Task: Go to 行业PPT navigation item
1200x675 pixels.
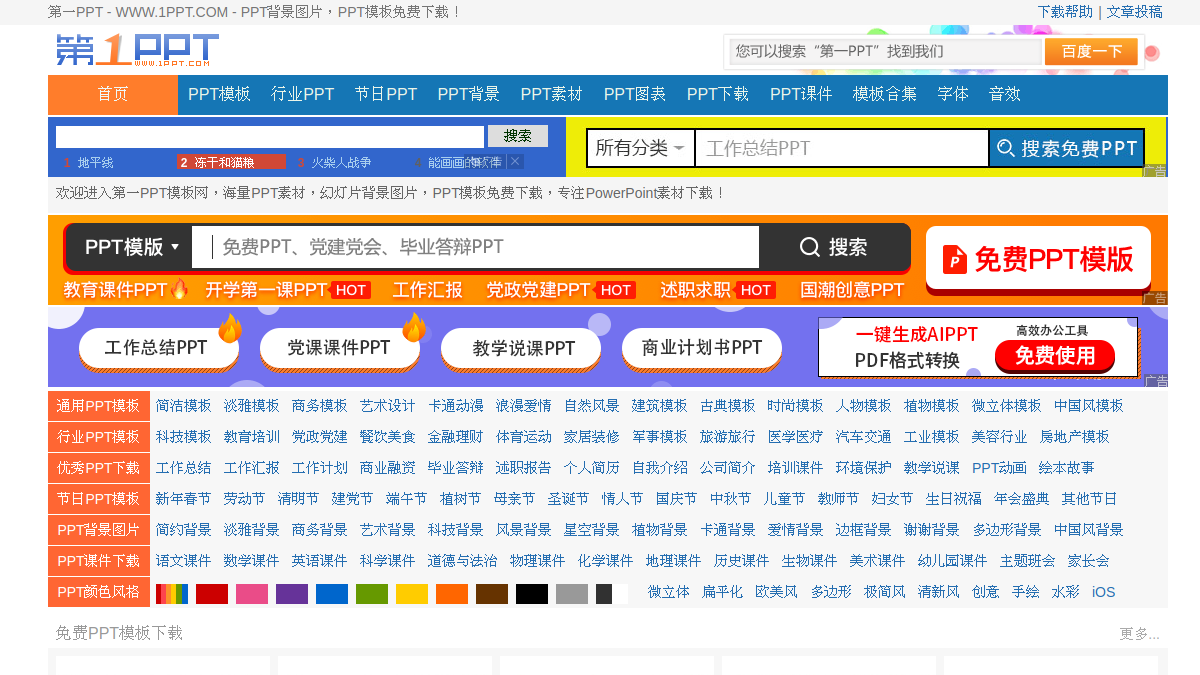Action: (303, 94)
